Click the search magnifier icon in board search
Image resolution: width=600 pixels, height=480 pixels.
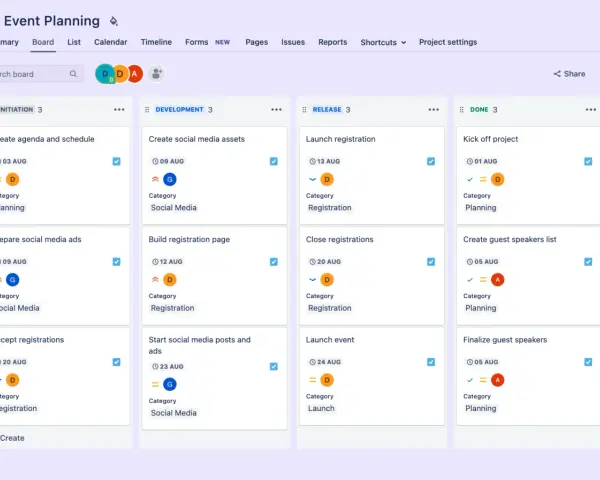[73, 73]
